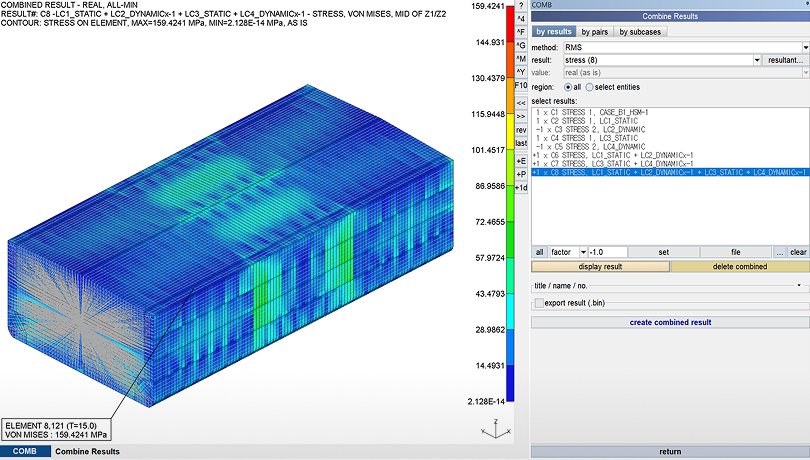Image resolution: width=810 pixels, height=460 pixels.
Task: Open the method RMS dropdown
Action: (x=805, y=47)
